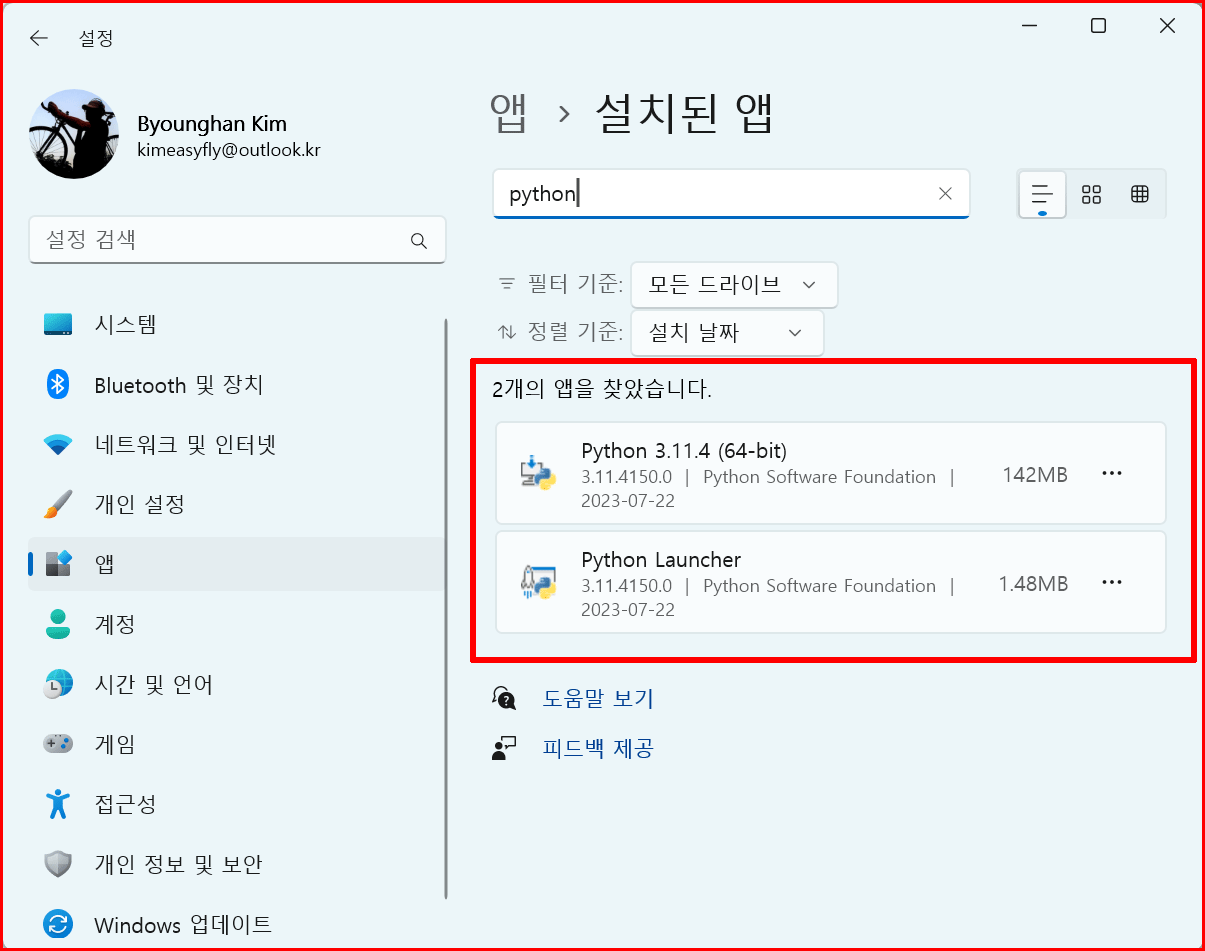This screenshot has width=1205, height=951.
Task: Expand the 설치 날짜 sort dropdown
Action: (x=727, y=333)
